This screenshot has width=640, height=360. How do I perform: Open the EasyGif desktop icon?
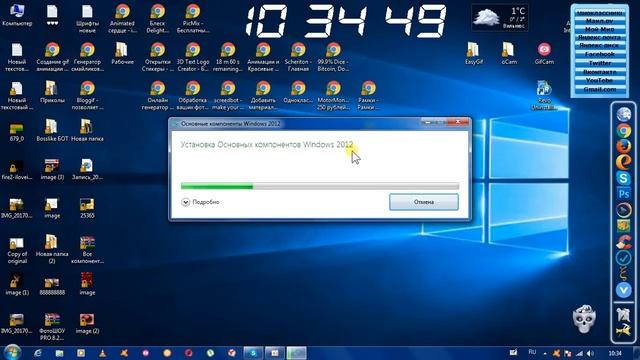[x=473, y=53]
